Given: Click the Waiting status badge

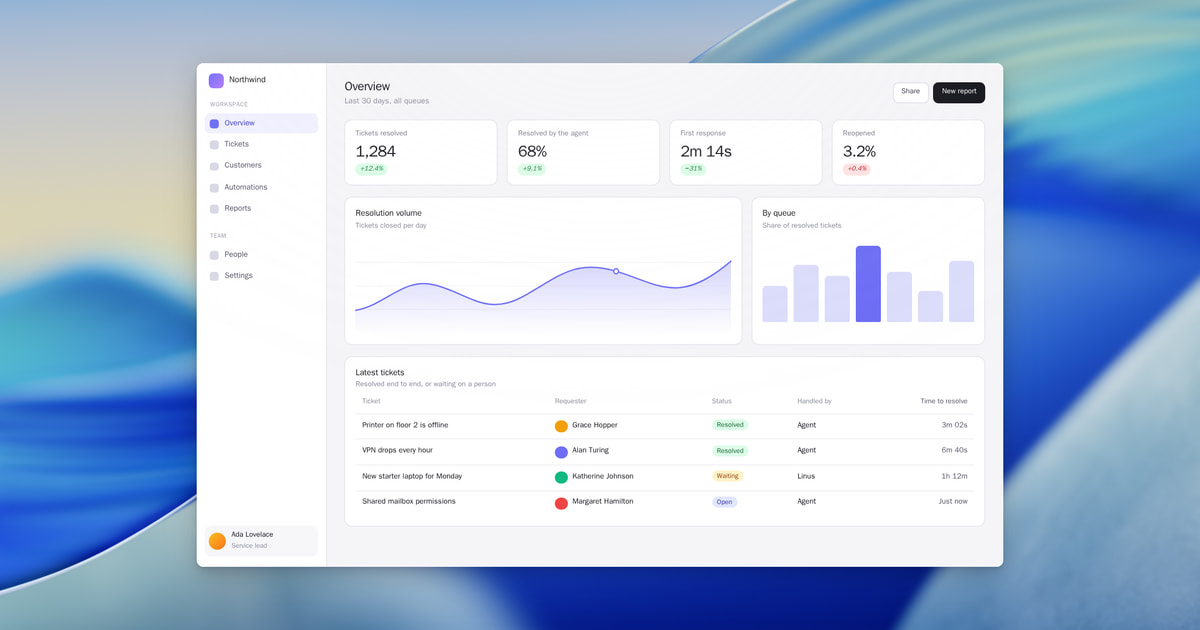Looking at the screenshot, I should point(728,476).
